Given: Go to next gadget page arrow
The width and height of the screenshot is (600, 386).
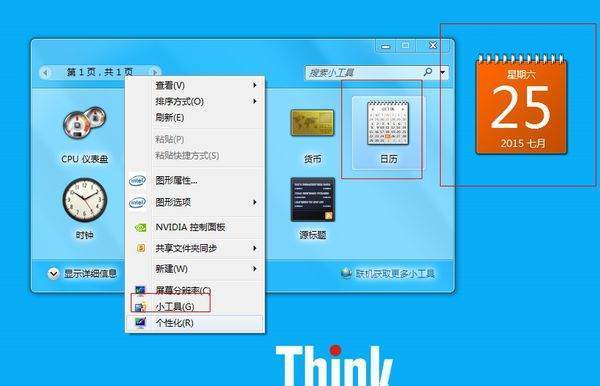Looking at the screenshot, I should click(x=154, y=72).
